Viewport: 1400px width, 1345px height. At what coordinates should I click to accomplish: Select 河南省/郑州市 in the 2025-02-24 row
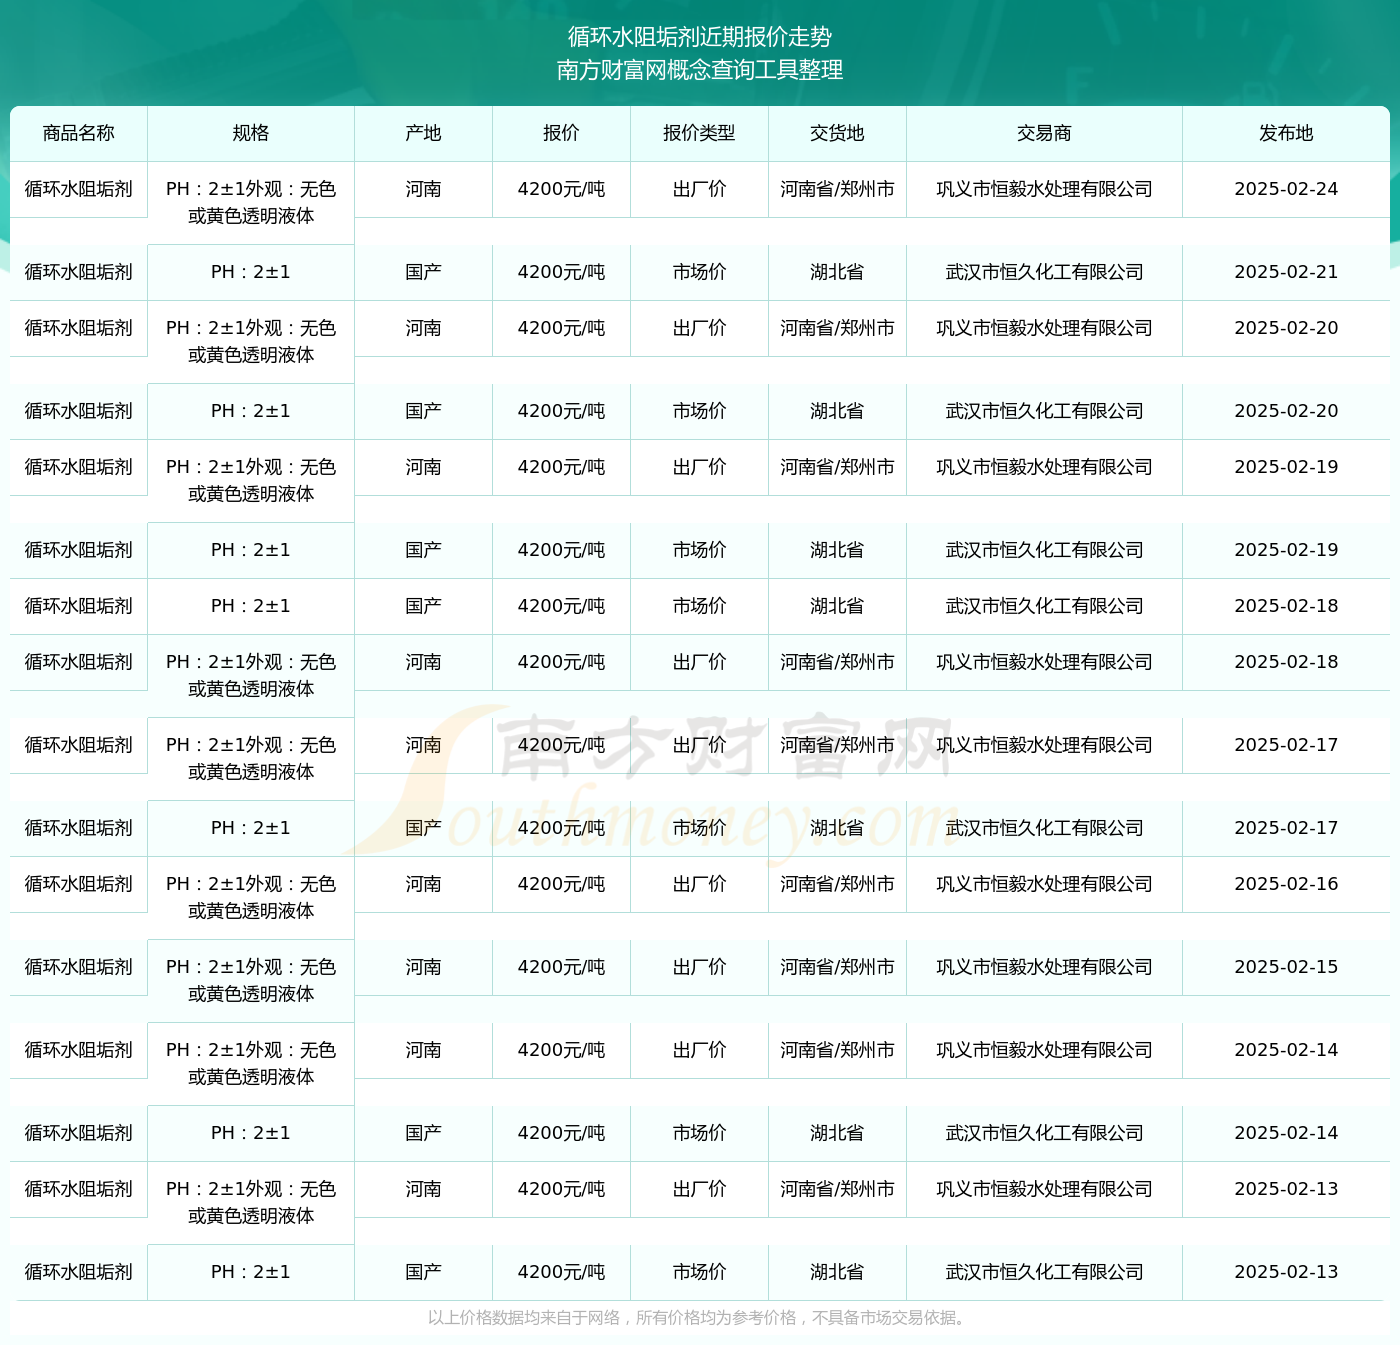837,189
